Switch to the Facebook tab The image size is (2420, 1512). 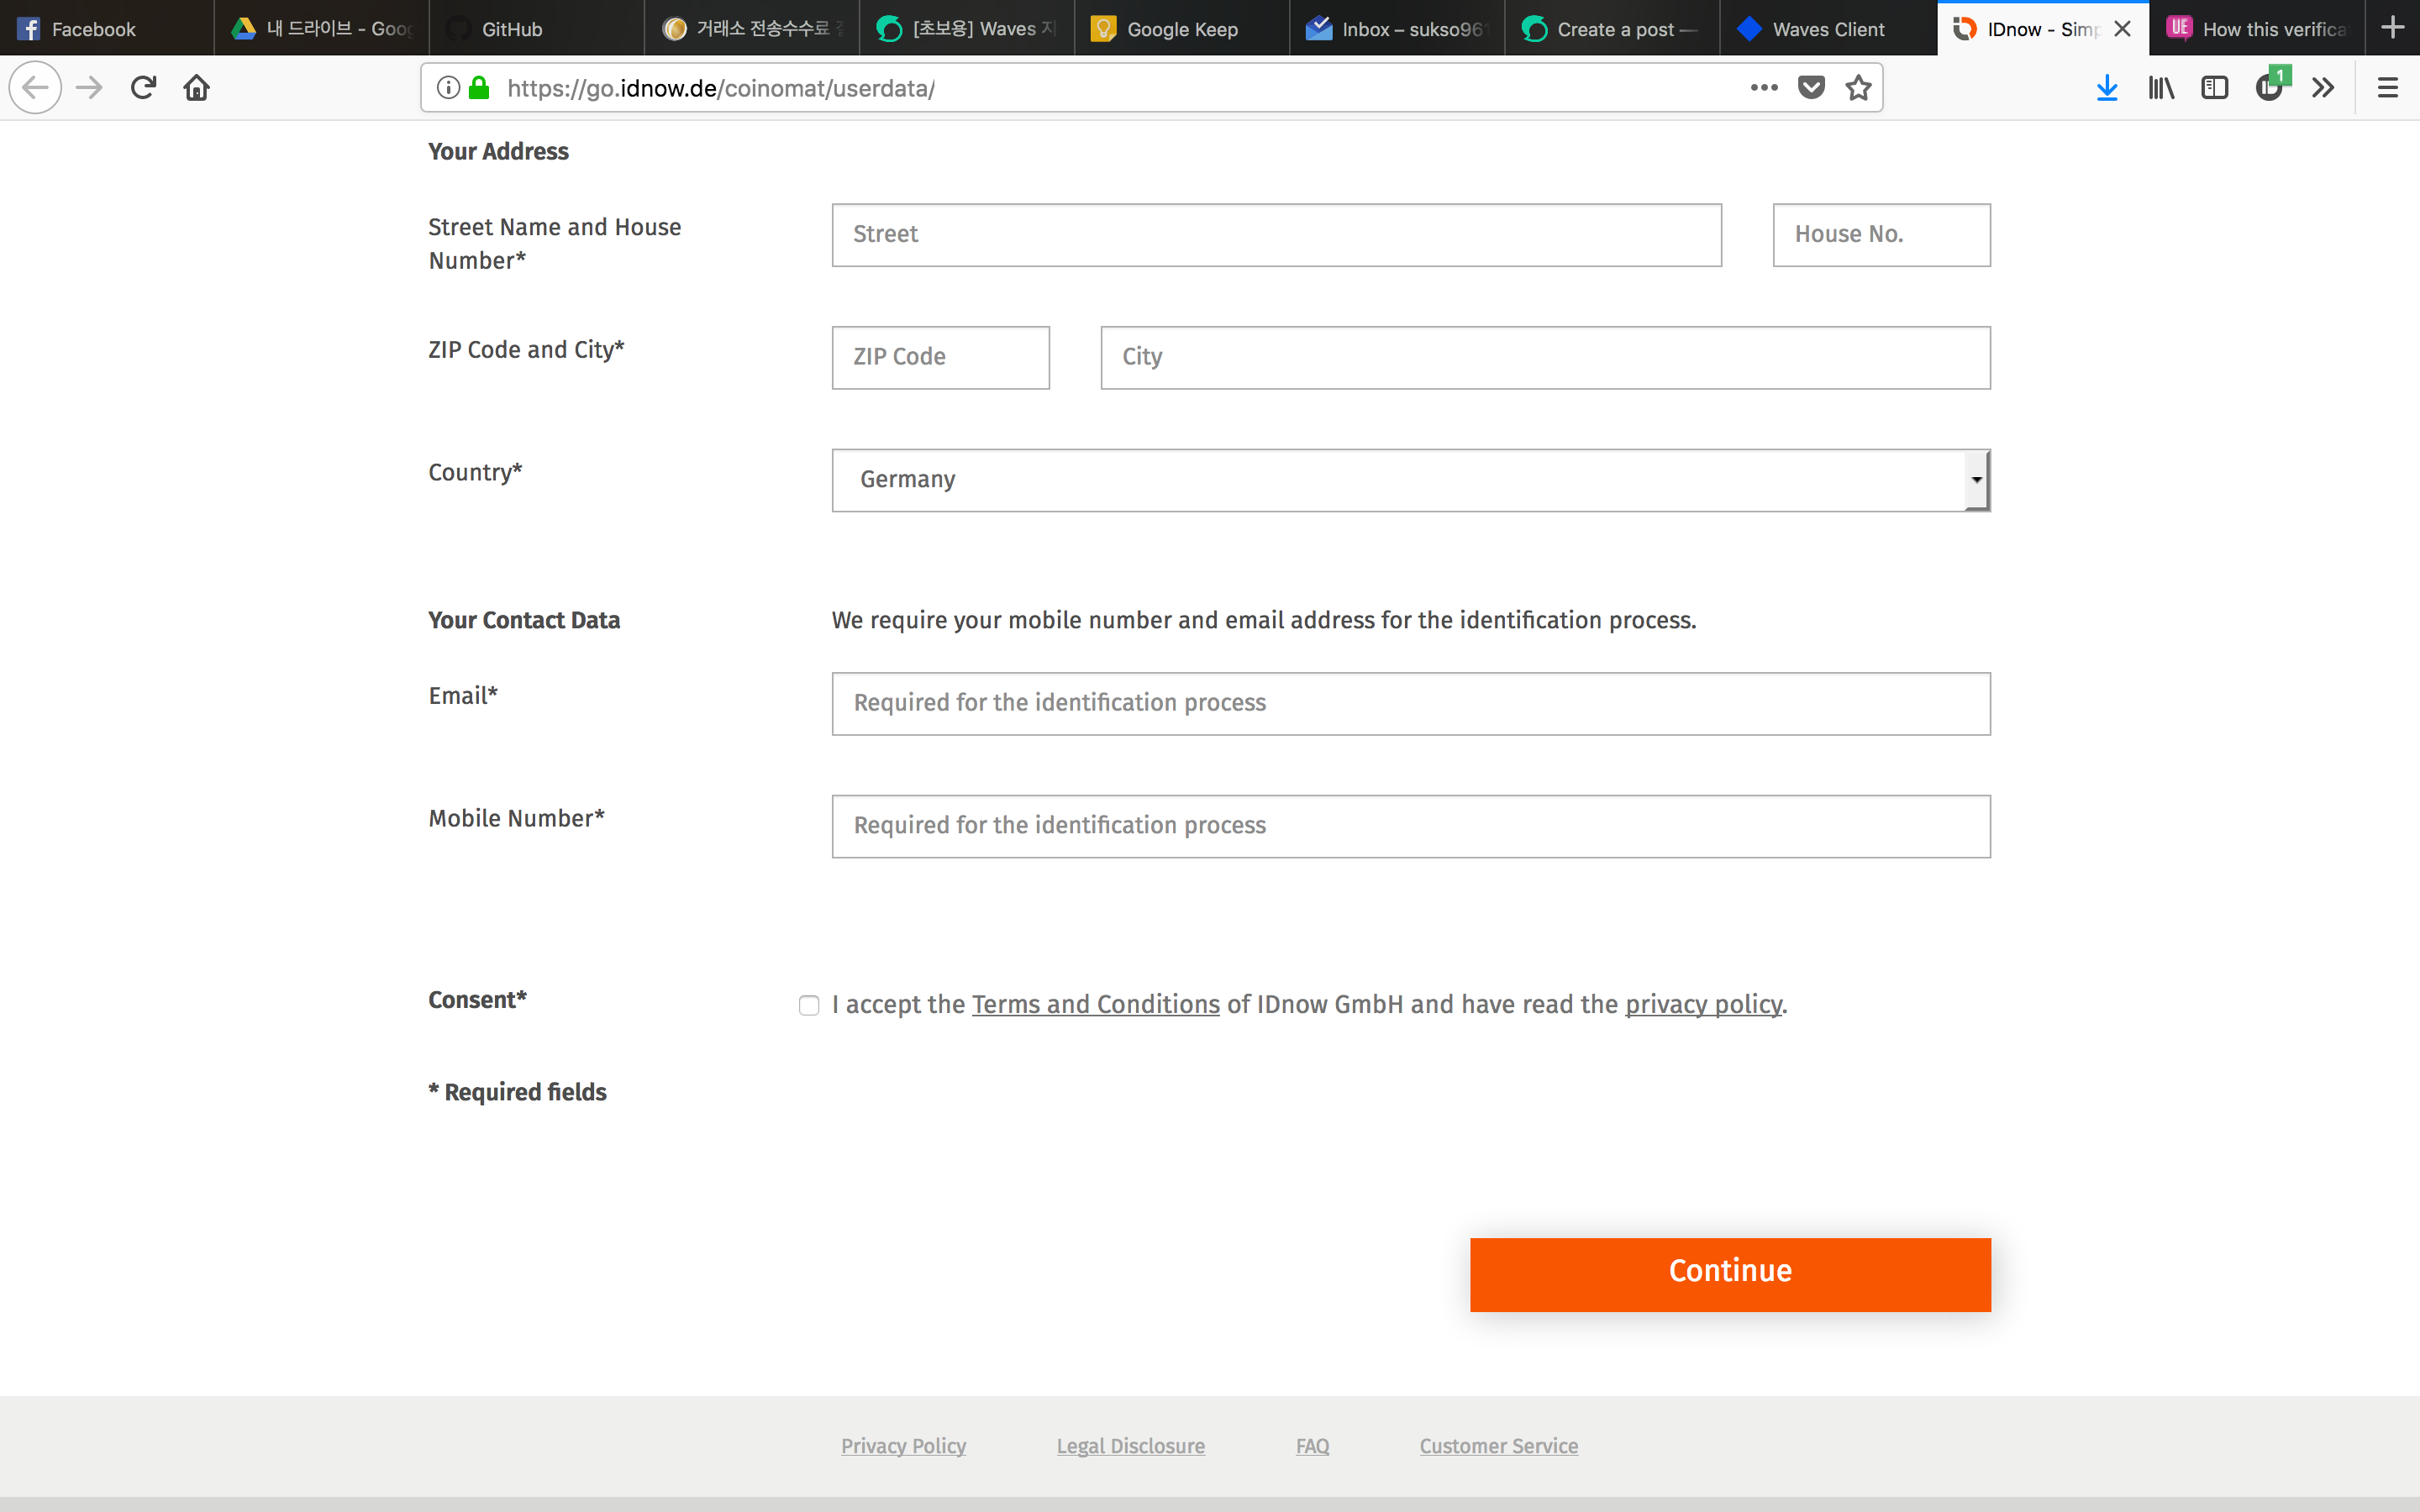pos(107,29)
